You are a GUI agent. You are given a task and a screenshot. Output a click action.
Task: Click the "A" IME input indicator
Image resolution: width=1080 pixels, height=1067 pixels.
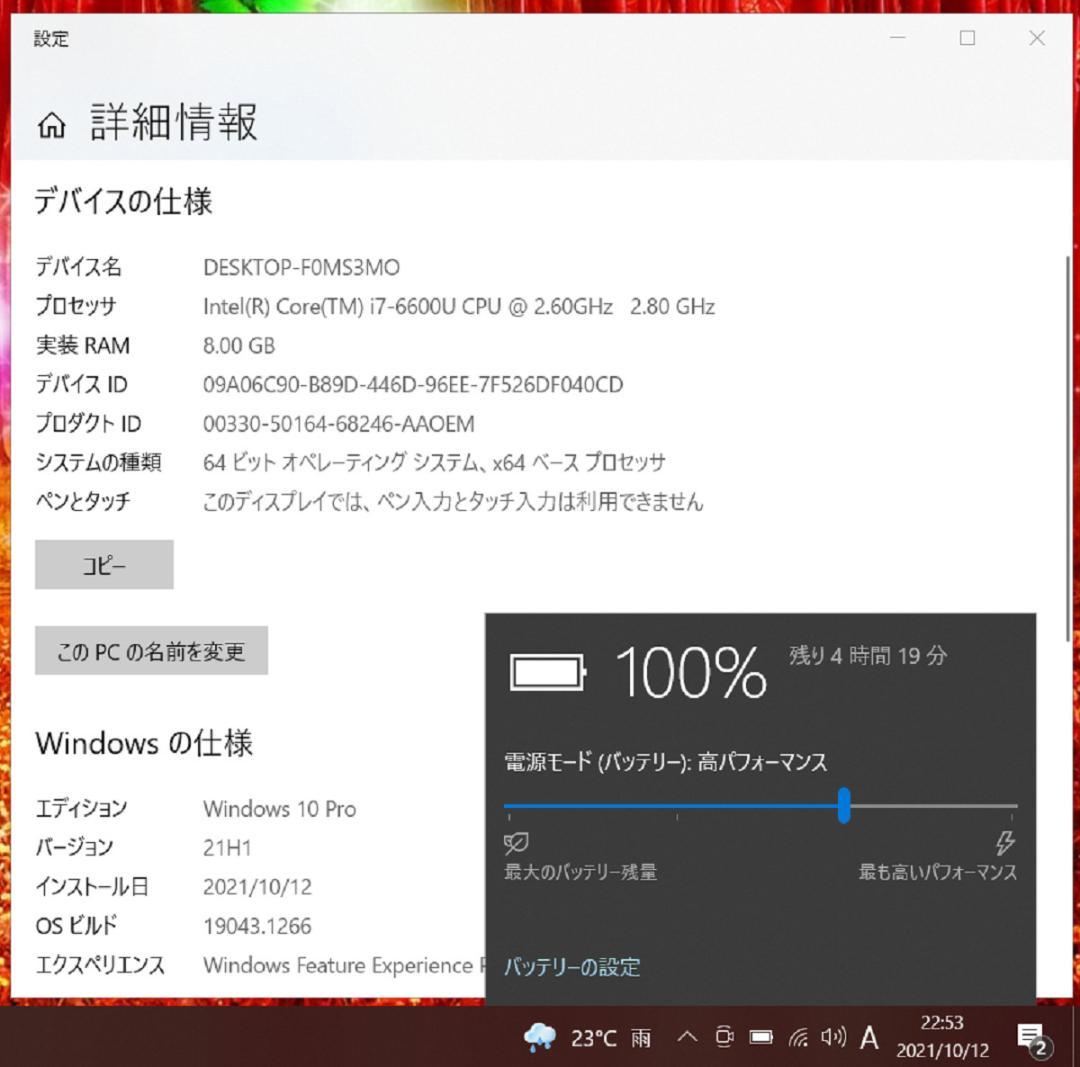point(869,1038)
